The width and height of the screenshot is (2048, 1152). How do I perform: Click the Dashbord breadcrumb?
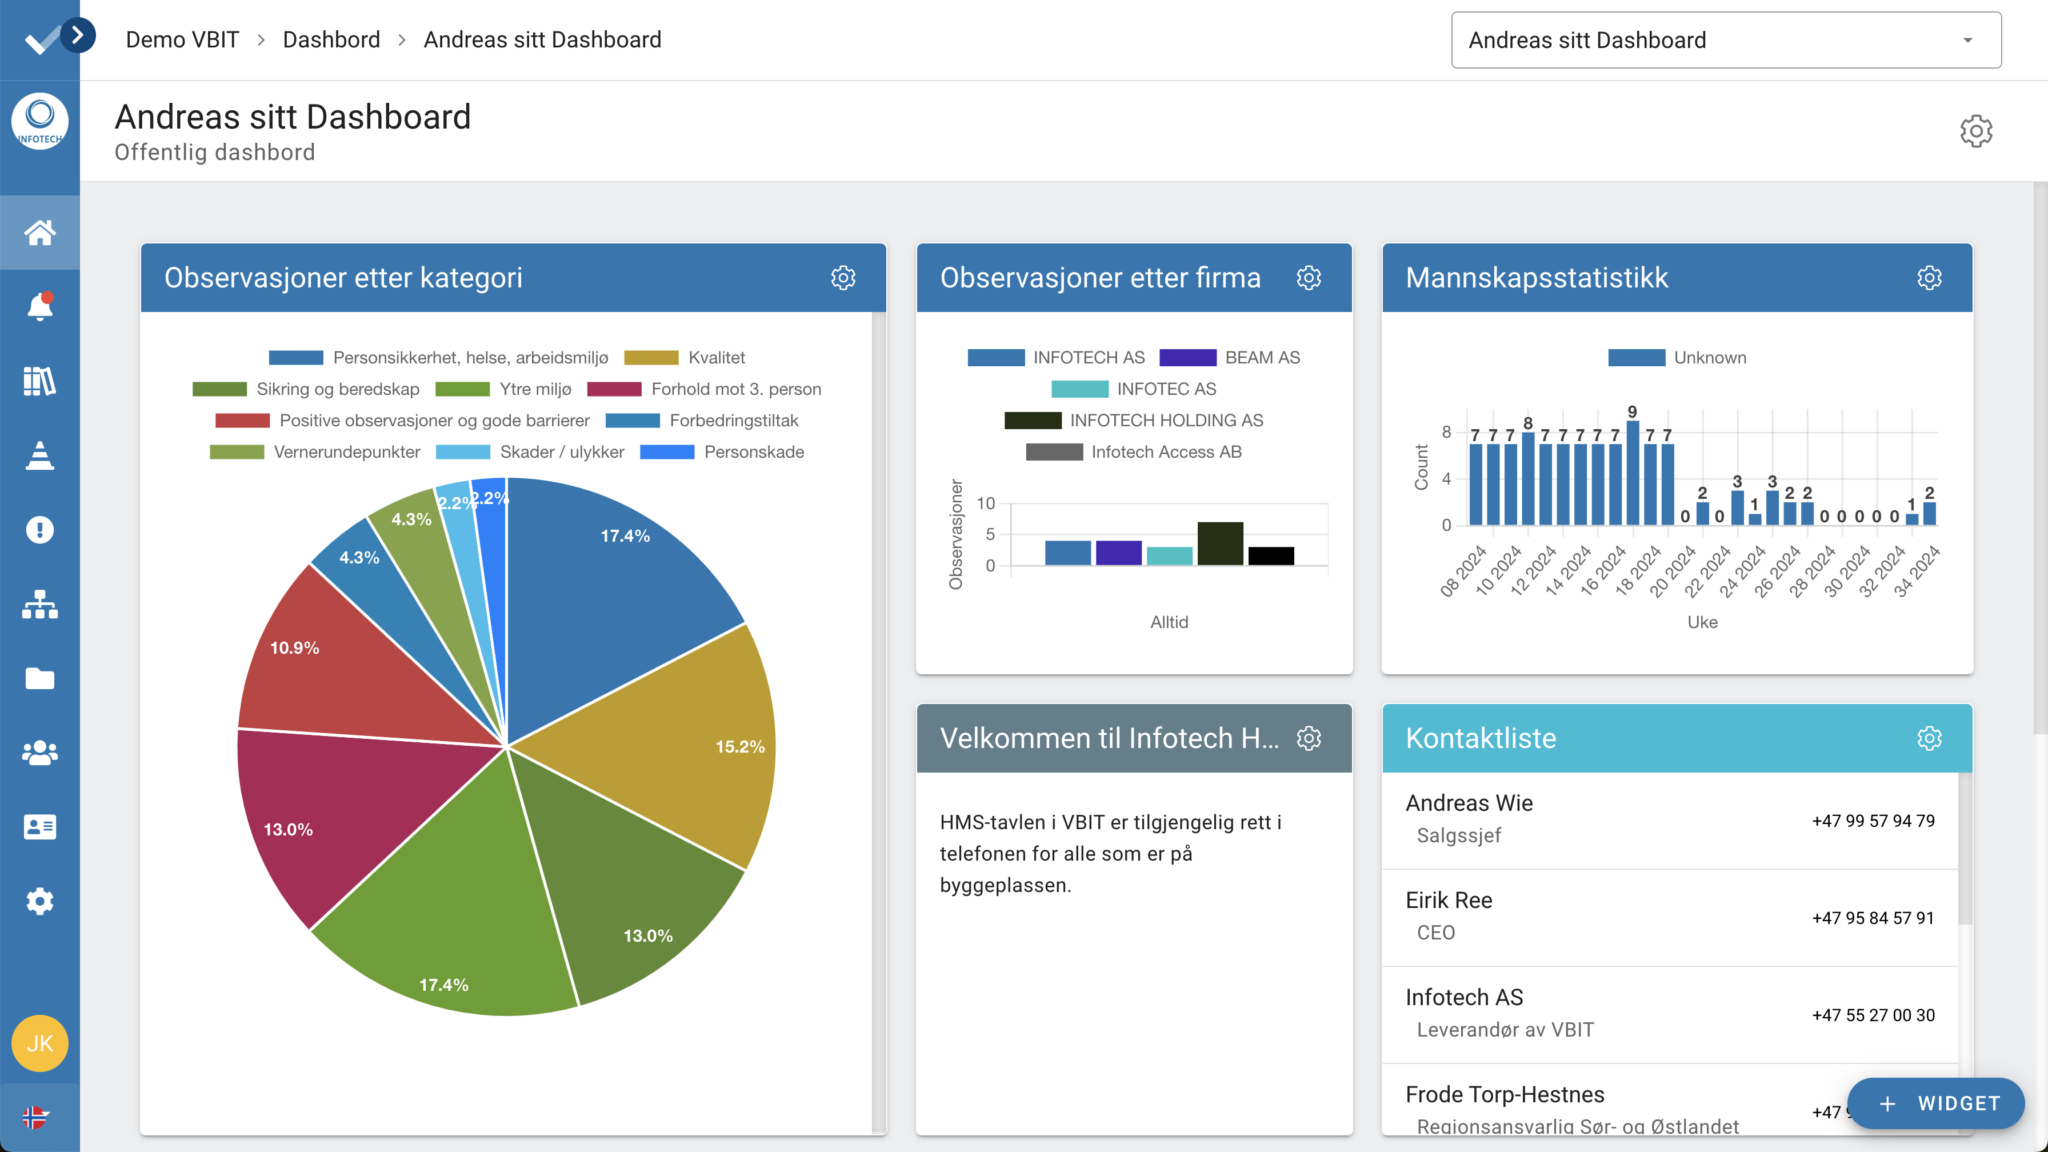(331, 40)
